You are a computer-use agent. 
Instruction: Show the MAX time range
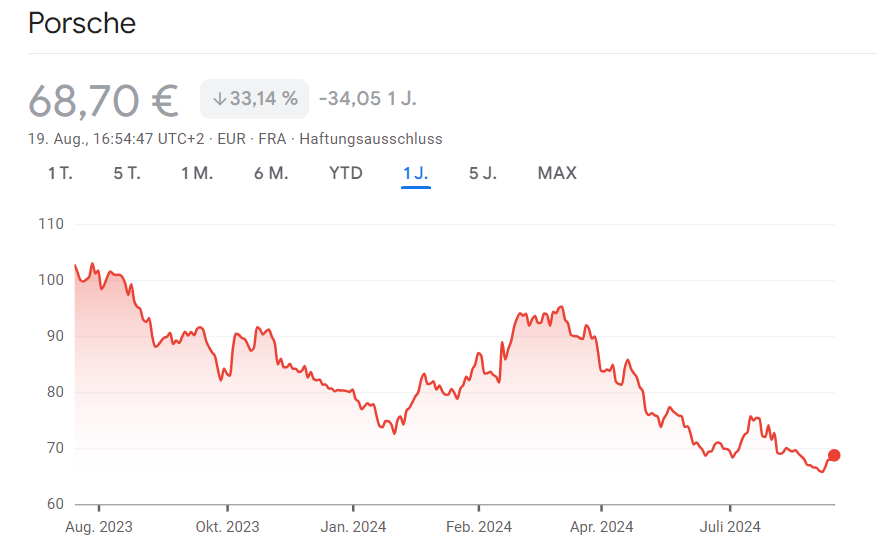coord(557,173)
